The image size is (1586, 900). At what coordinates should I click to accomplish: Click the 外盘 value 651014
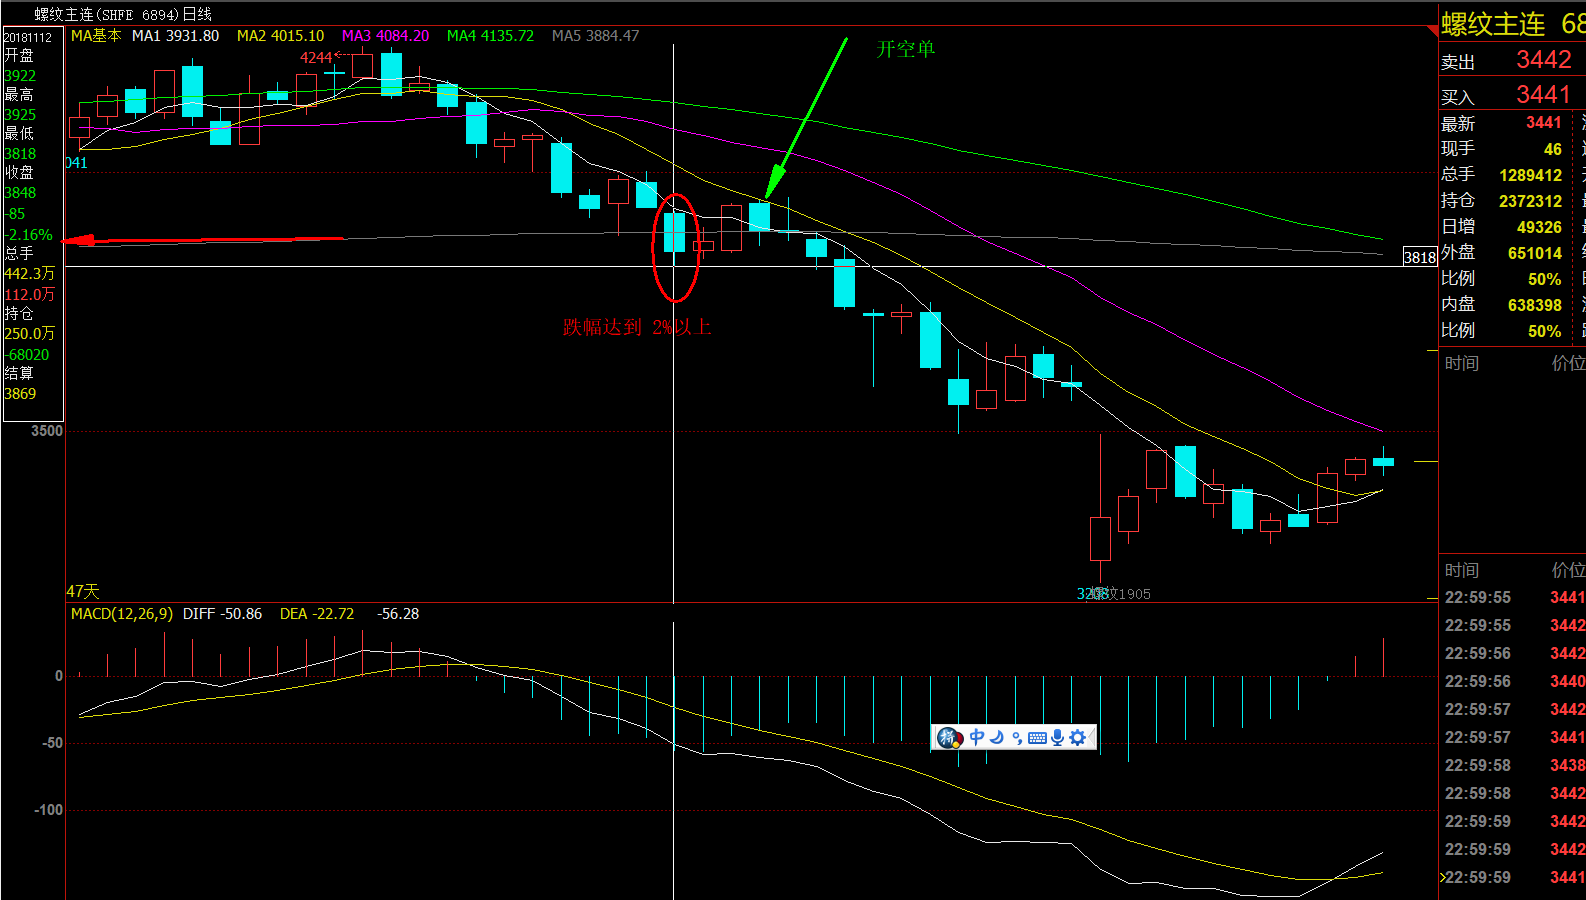click(x=1535, y=253)
